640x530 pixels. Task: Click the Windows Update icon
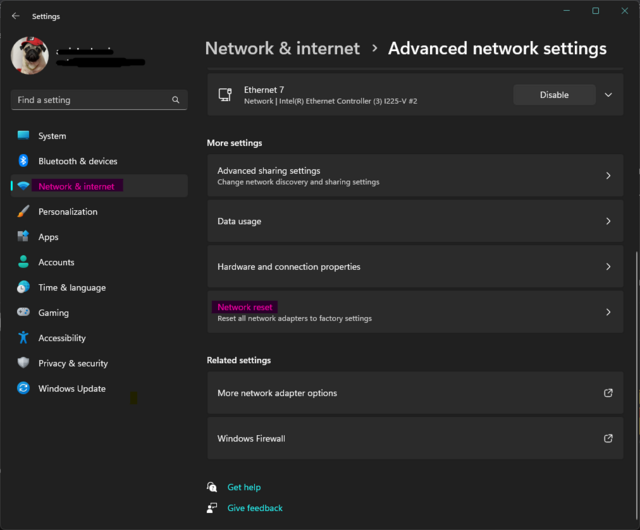[x=23, y=389]
